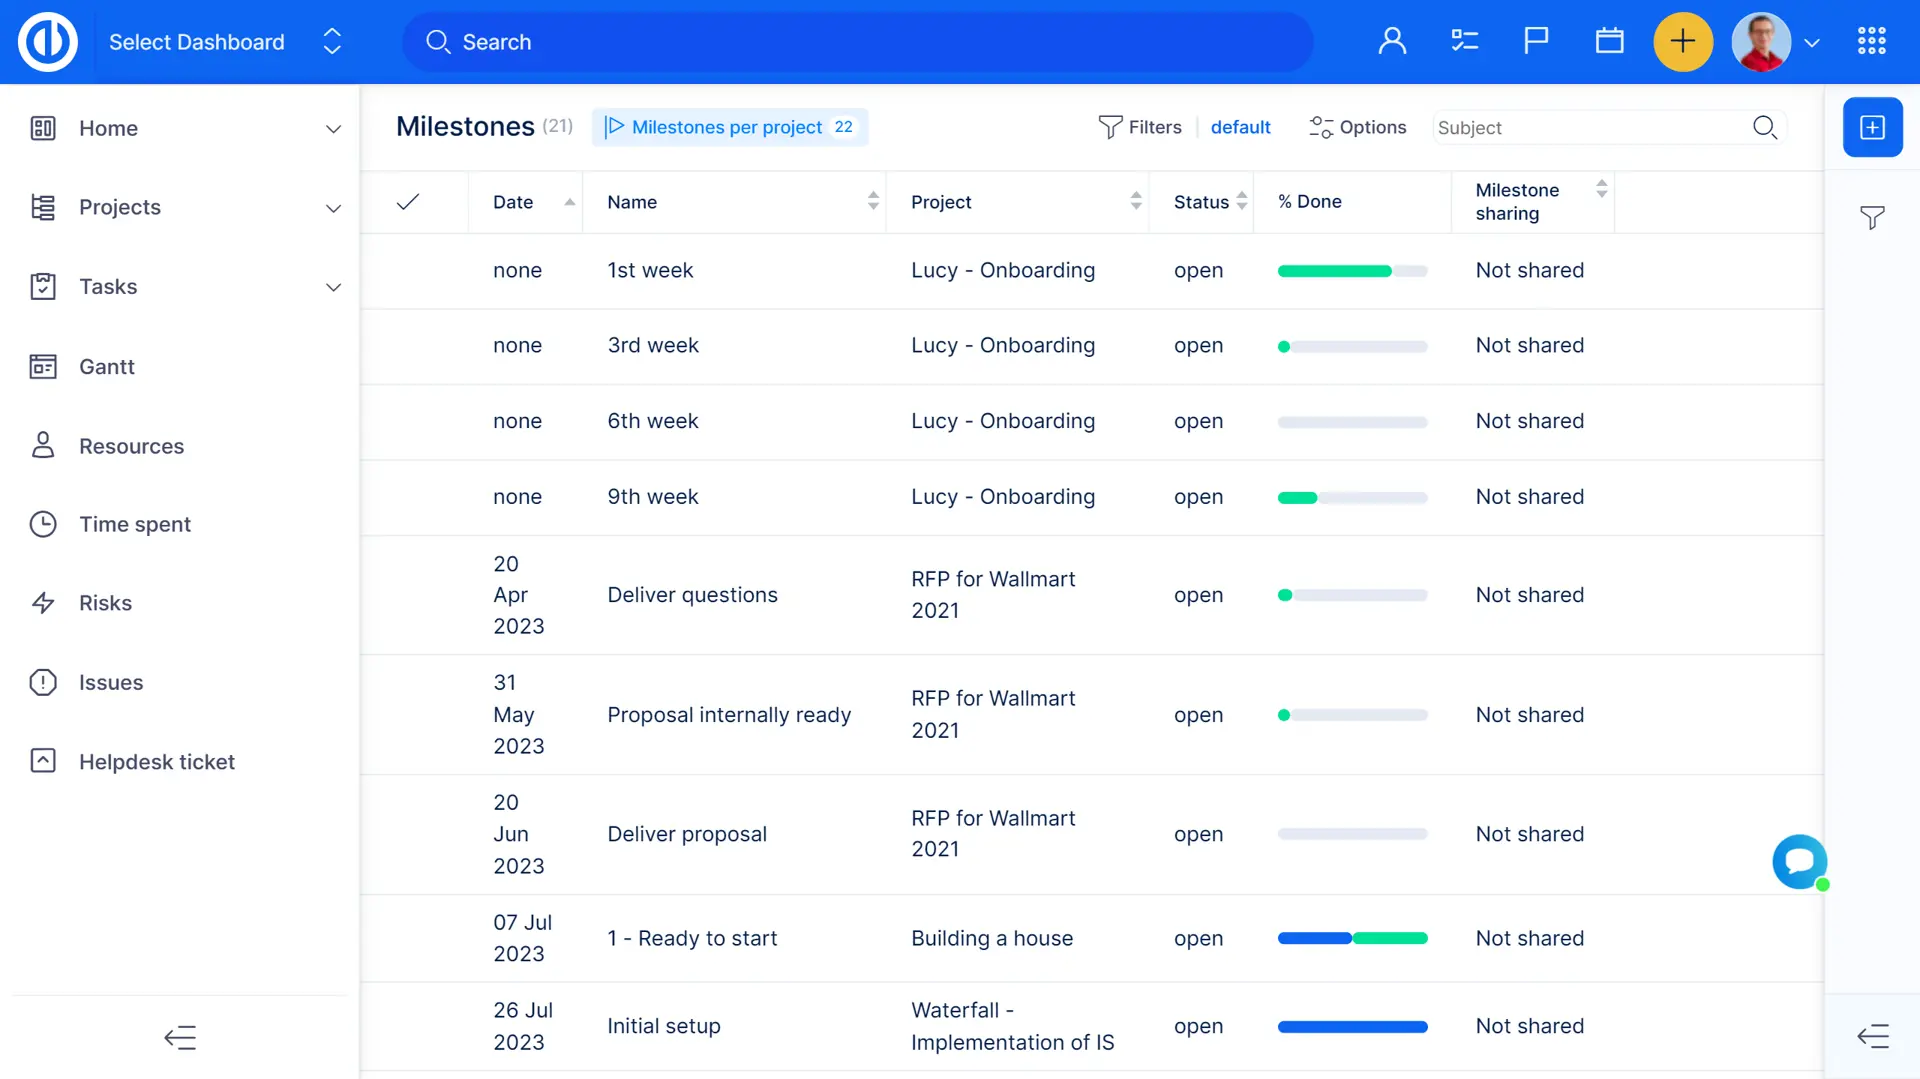
Task: Click the Milestones per project button
Action: click(729, 127)
